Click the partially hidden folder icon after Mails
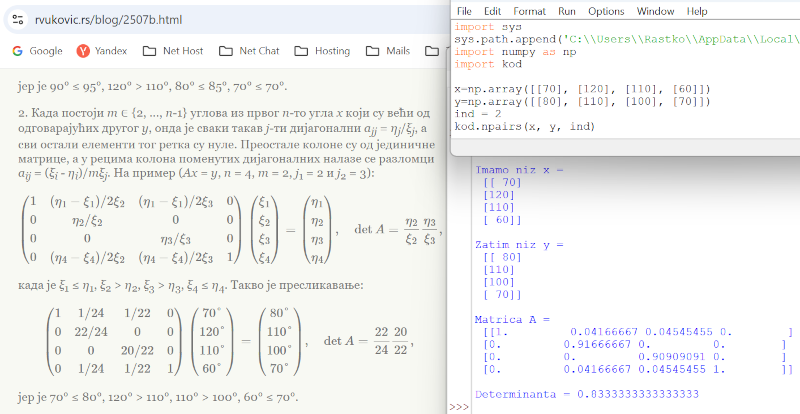The height and width of the screenshot is (414, 800). [432, 51]
